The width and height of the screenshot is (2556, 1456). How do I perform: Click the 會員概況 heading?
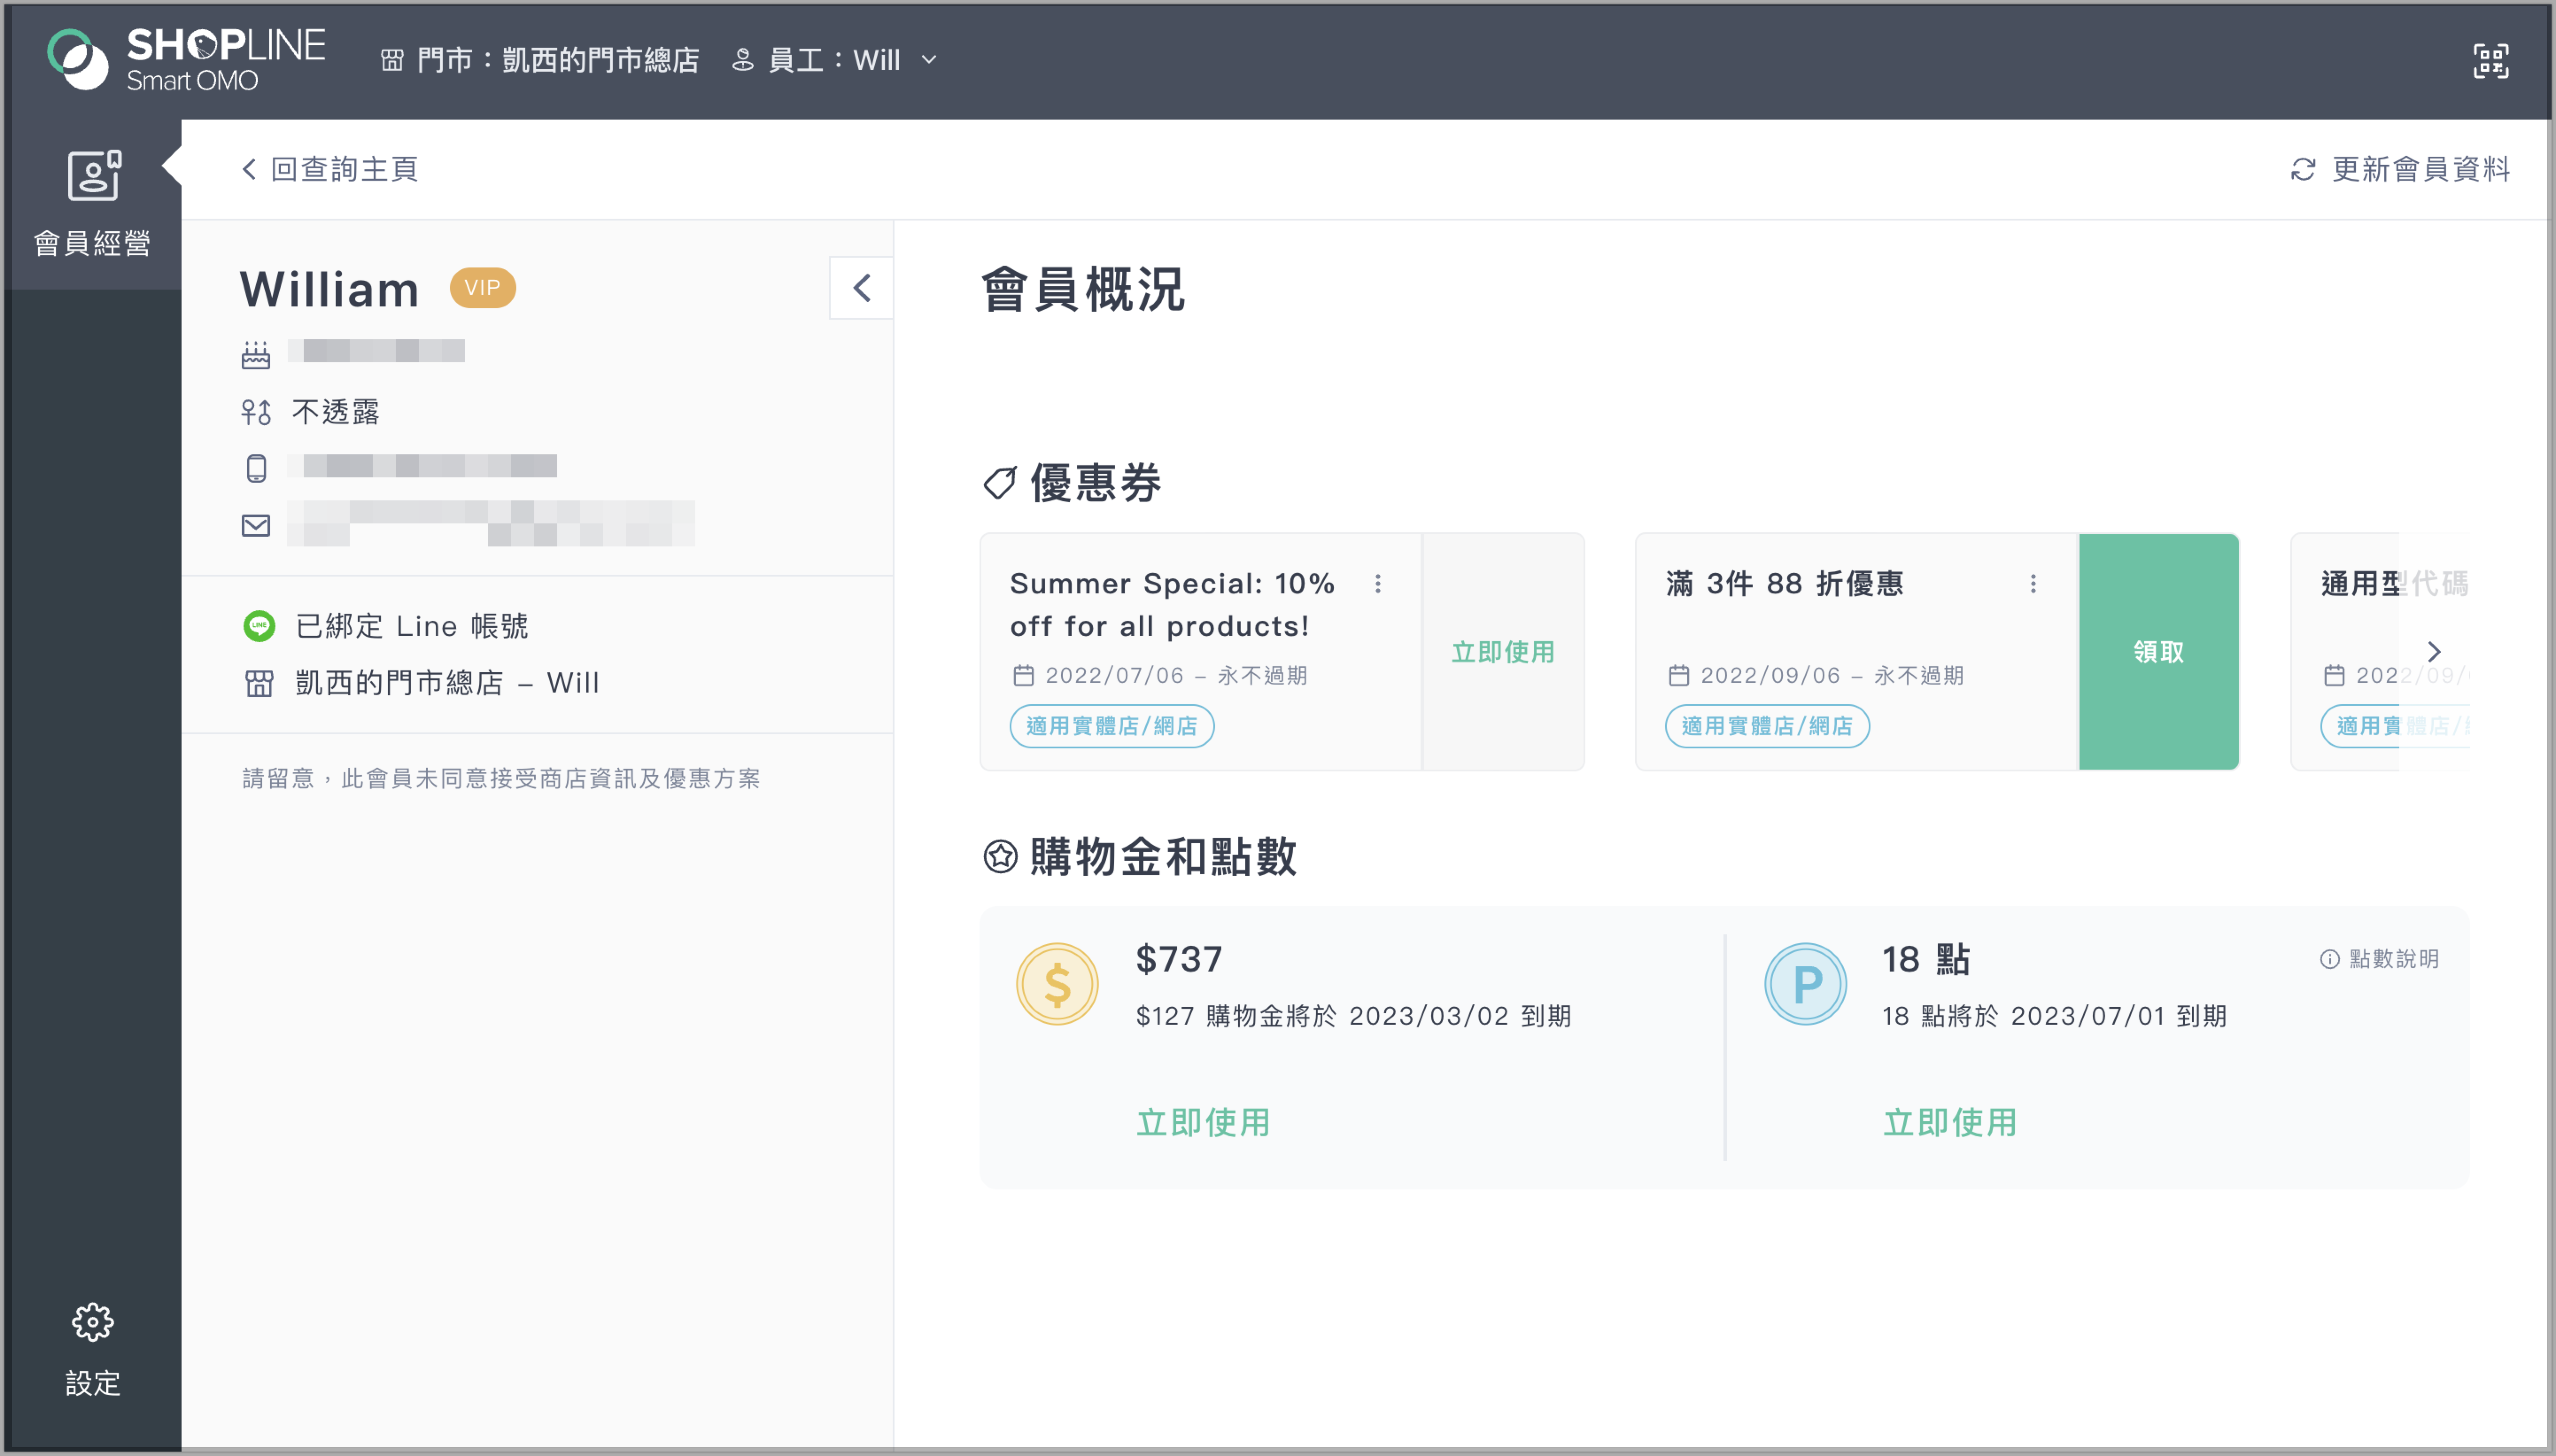(1083, 289)
